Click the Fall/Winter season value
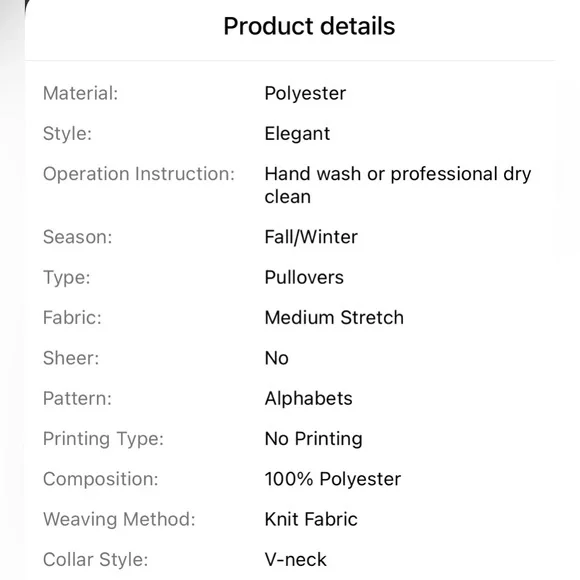This screenshot has width=580, height=580. click(x=311, y=237)
